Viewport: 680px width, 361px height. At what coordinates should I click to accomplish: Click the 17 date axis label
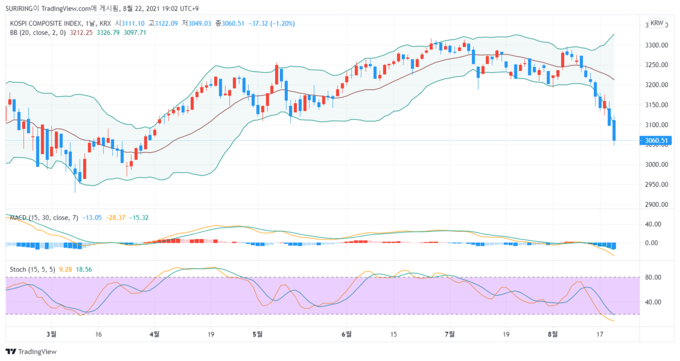tap(600, 335)
